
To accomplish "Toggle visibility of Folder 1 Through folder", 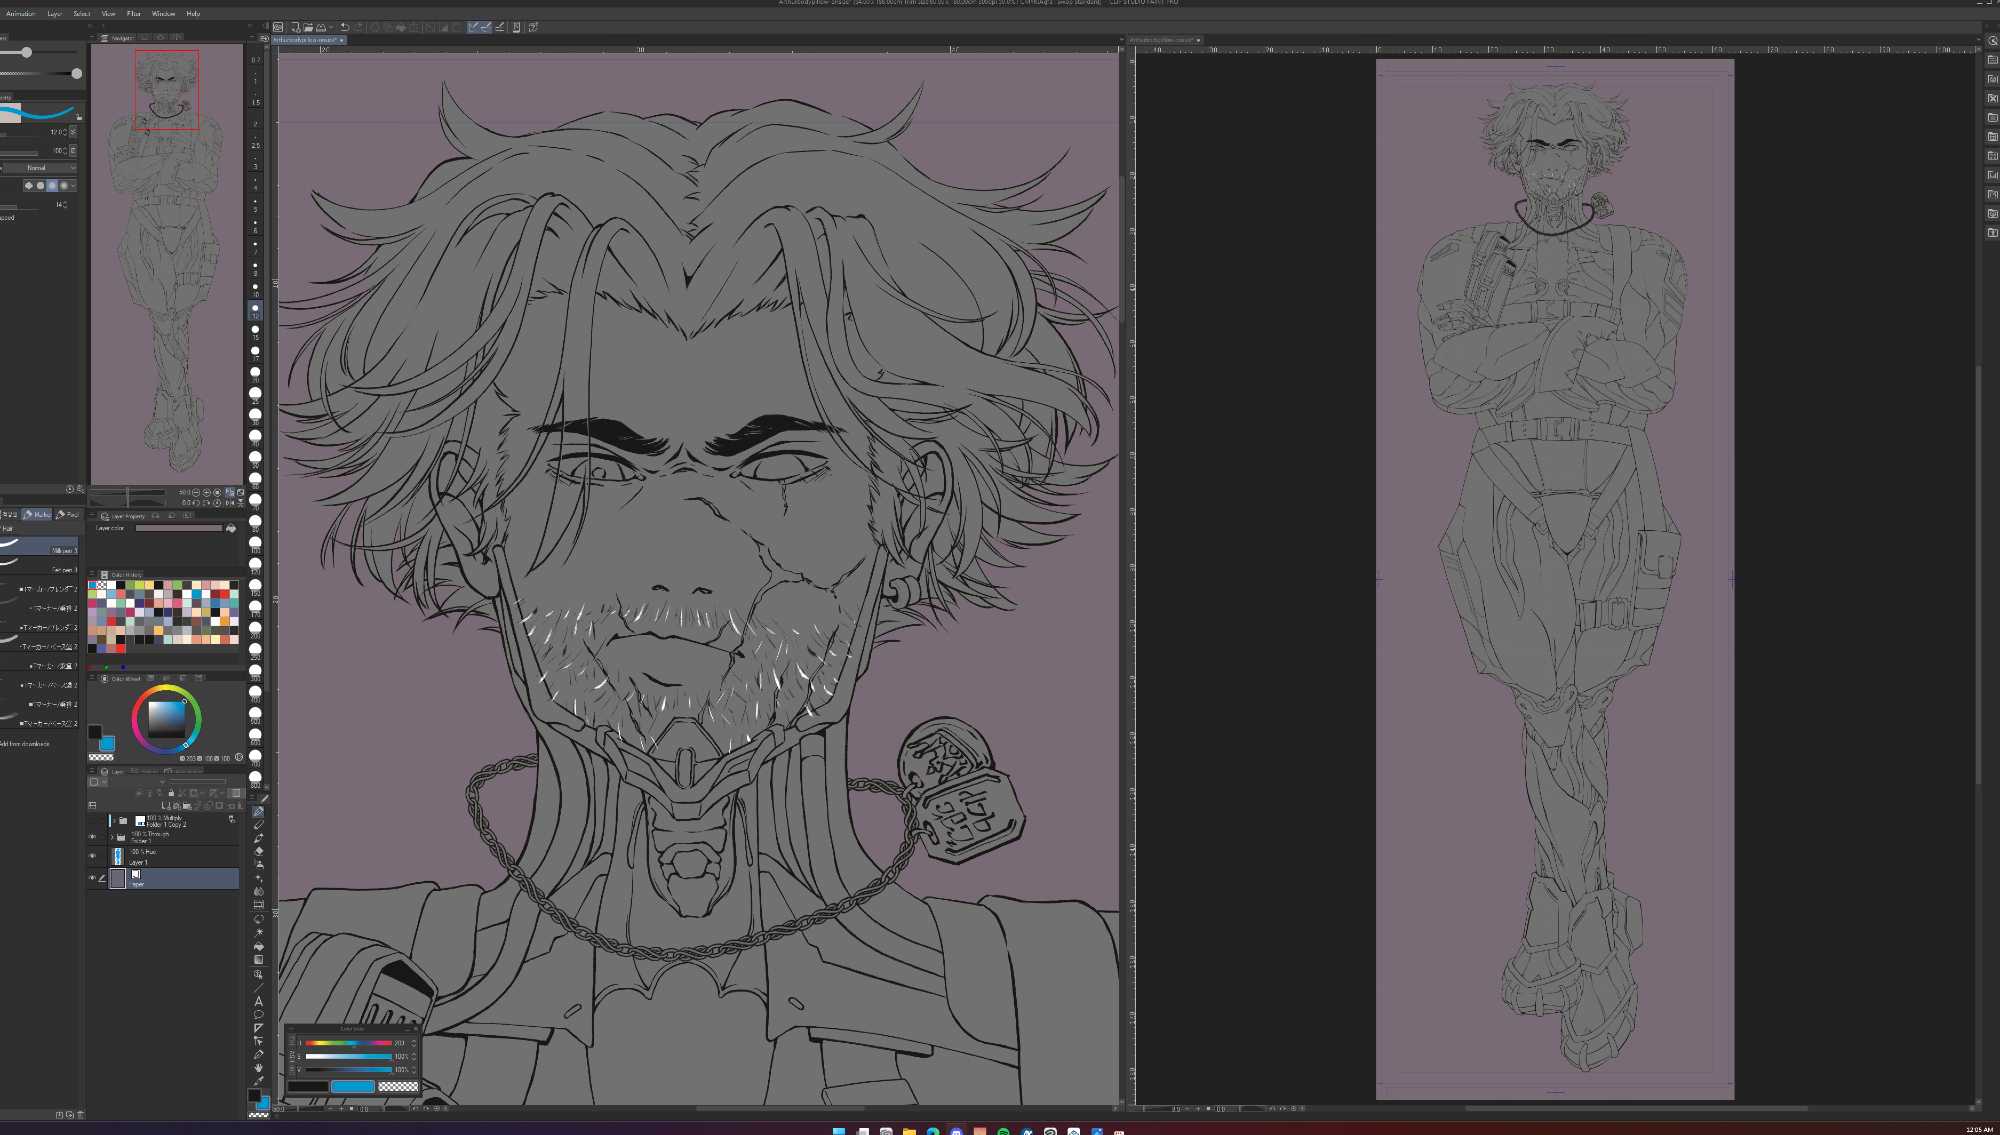I will 93,837.
